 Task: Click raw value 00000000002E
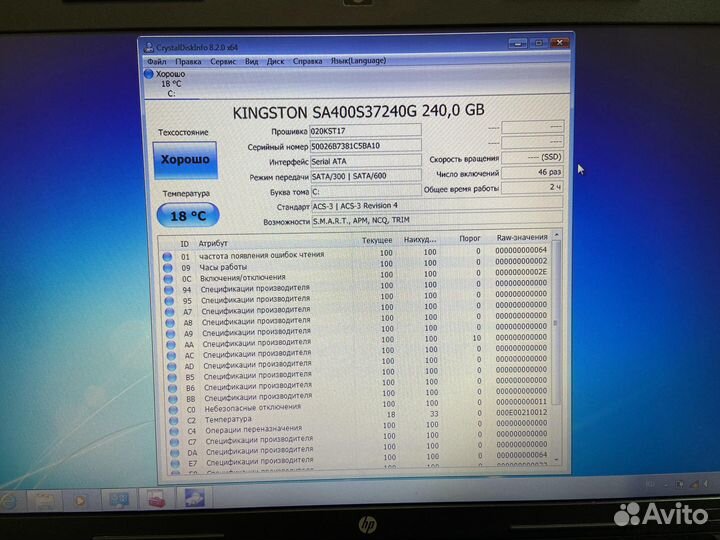[521, 272]
